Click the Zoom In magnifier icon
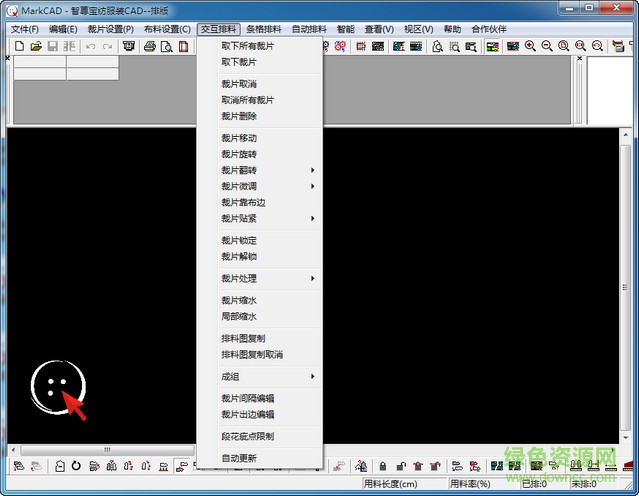The image size is (639, 496). [x=530, y=46]
